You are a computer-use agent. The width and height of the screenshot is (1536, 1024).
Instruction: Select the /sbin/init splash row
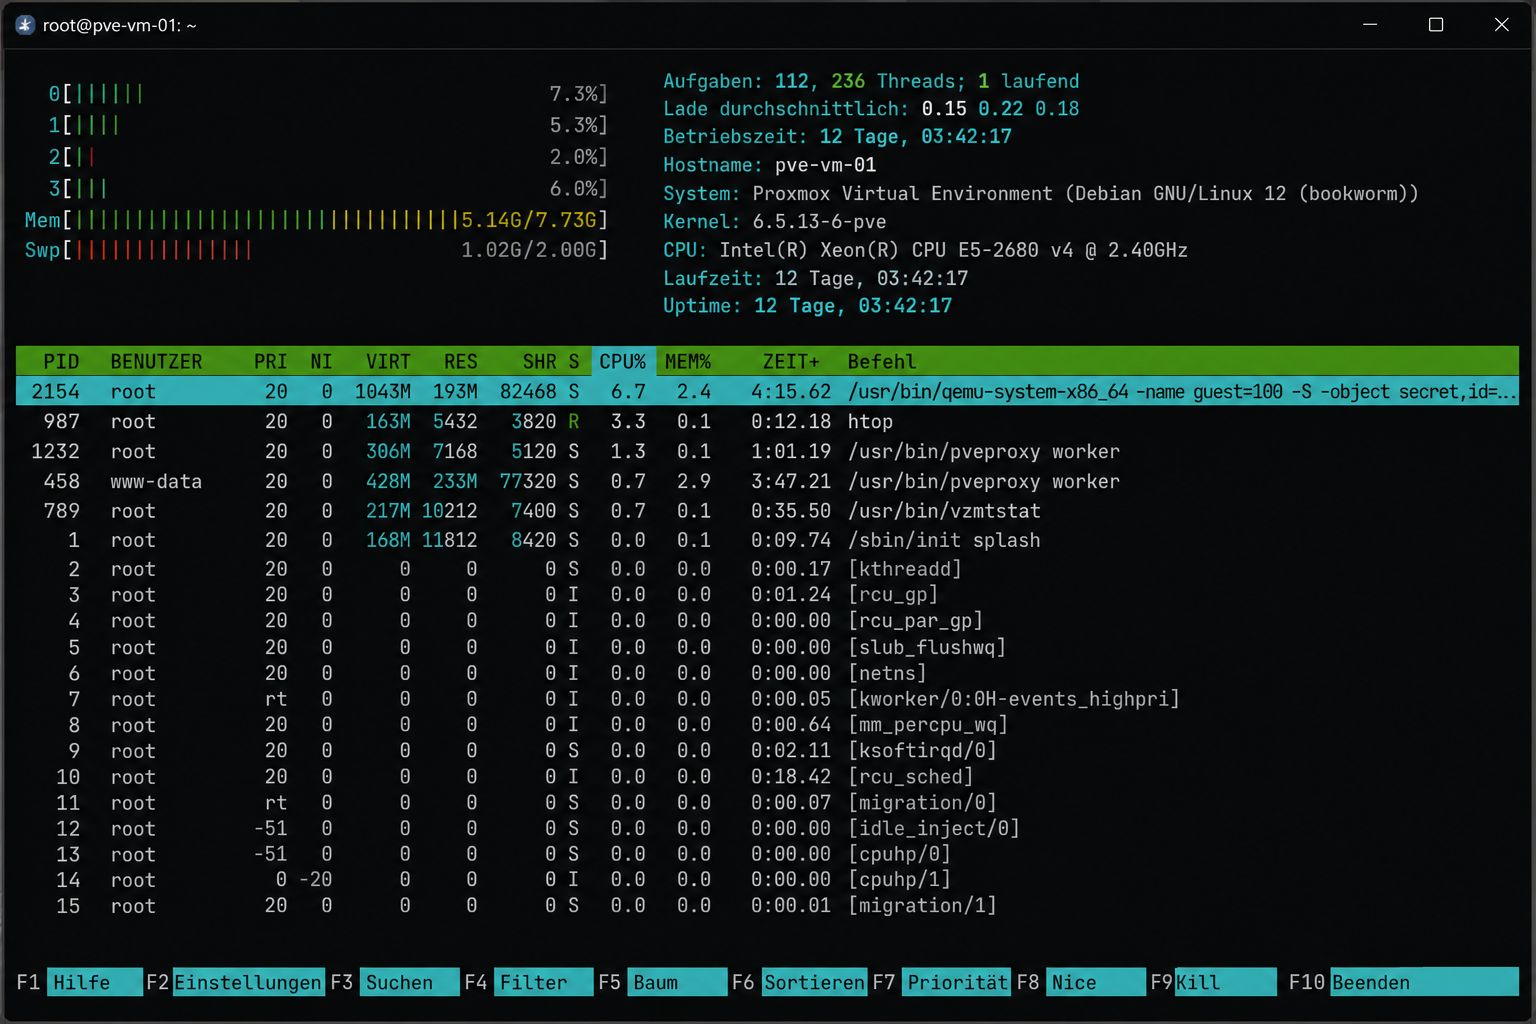pyautogui.click(x=767, y=540)
